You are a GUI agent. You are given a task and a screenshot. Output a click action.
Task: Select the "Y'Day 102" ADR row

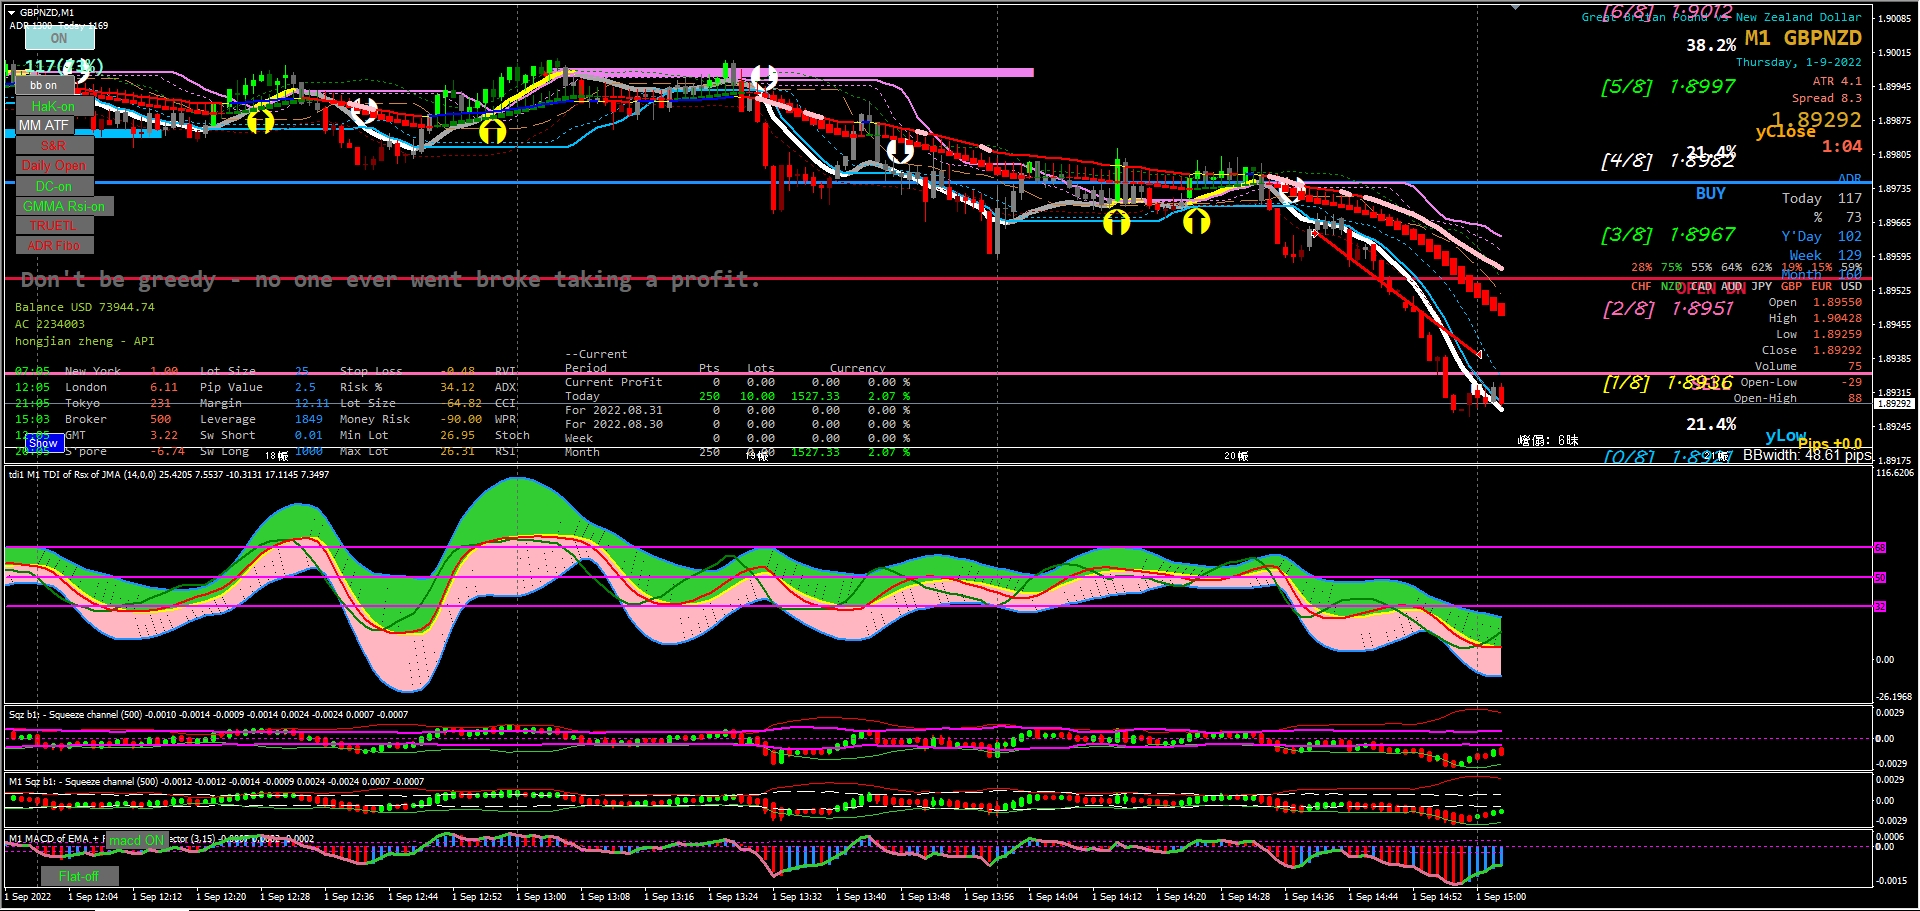[x=1822, y=237]
